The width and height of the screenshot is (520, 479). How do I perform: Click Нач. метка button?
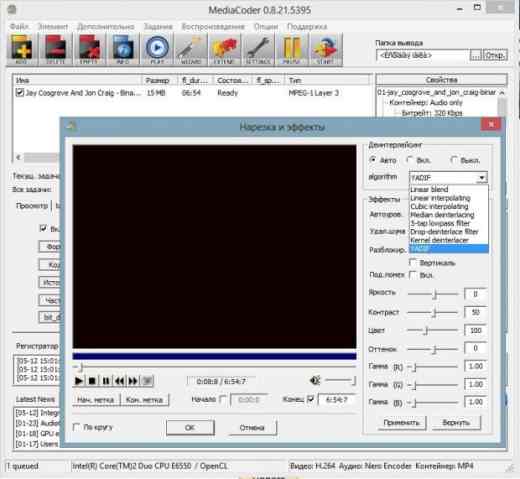pyautogui.click(x=96, y=399)
